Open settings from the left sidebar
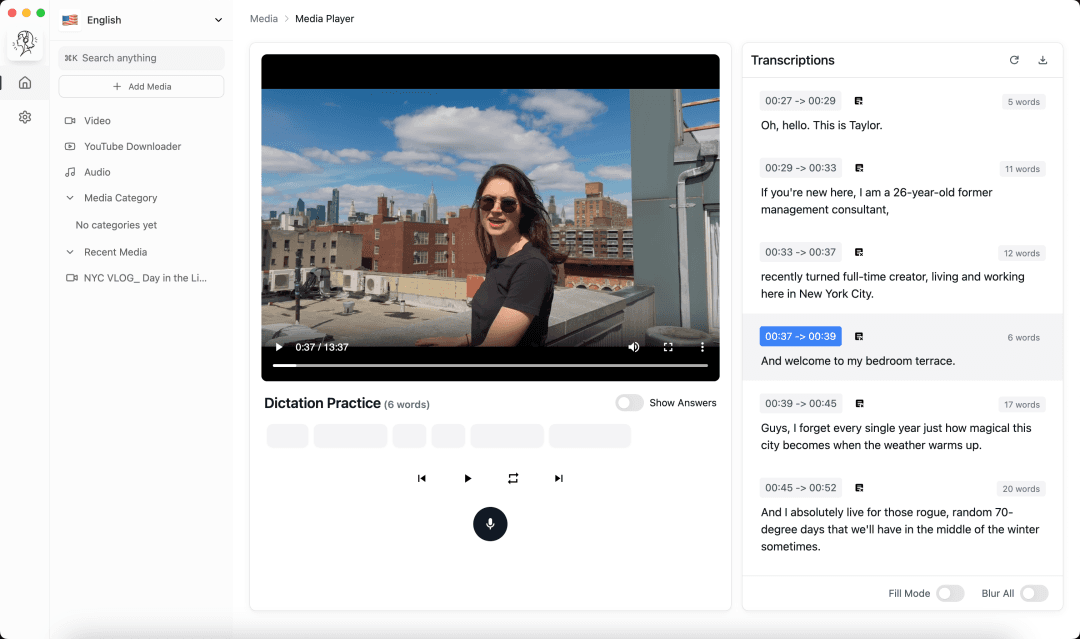Image resolution: width=1080 pixels, height=639 pixels. coord(25,117)
